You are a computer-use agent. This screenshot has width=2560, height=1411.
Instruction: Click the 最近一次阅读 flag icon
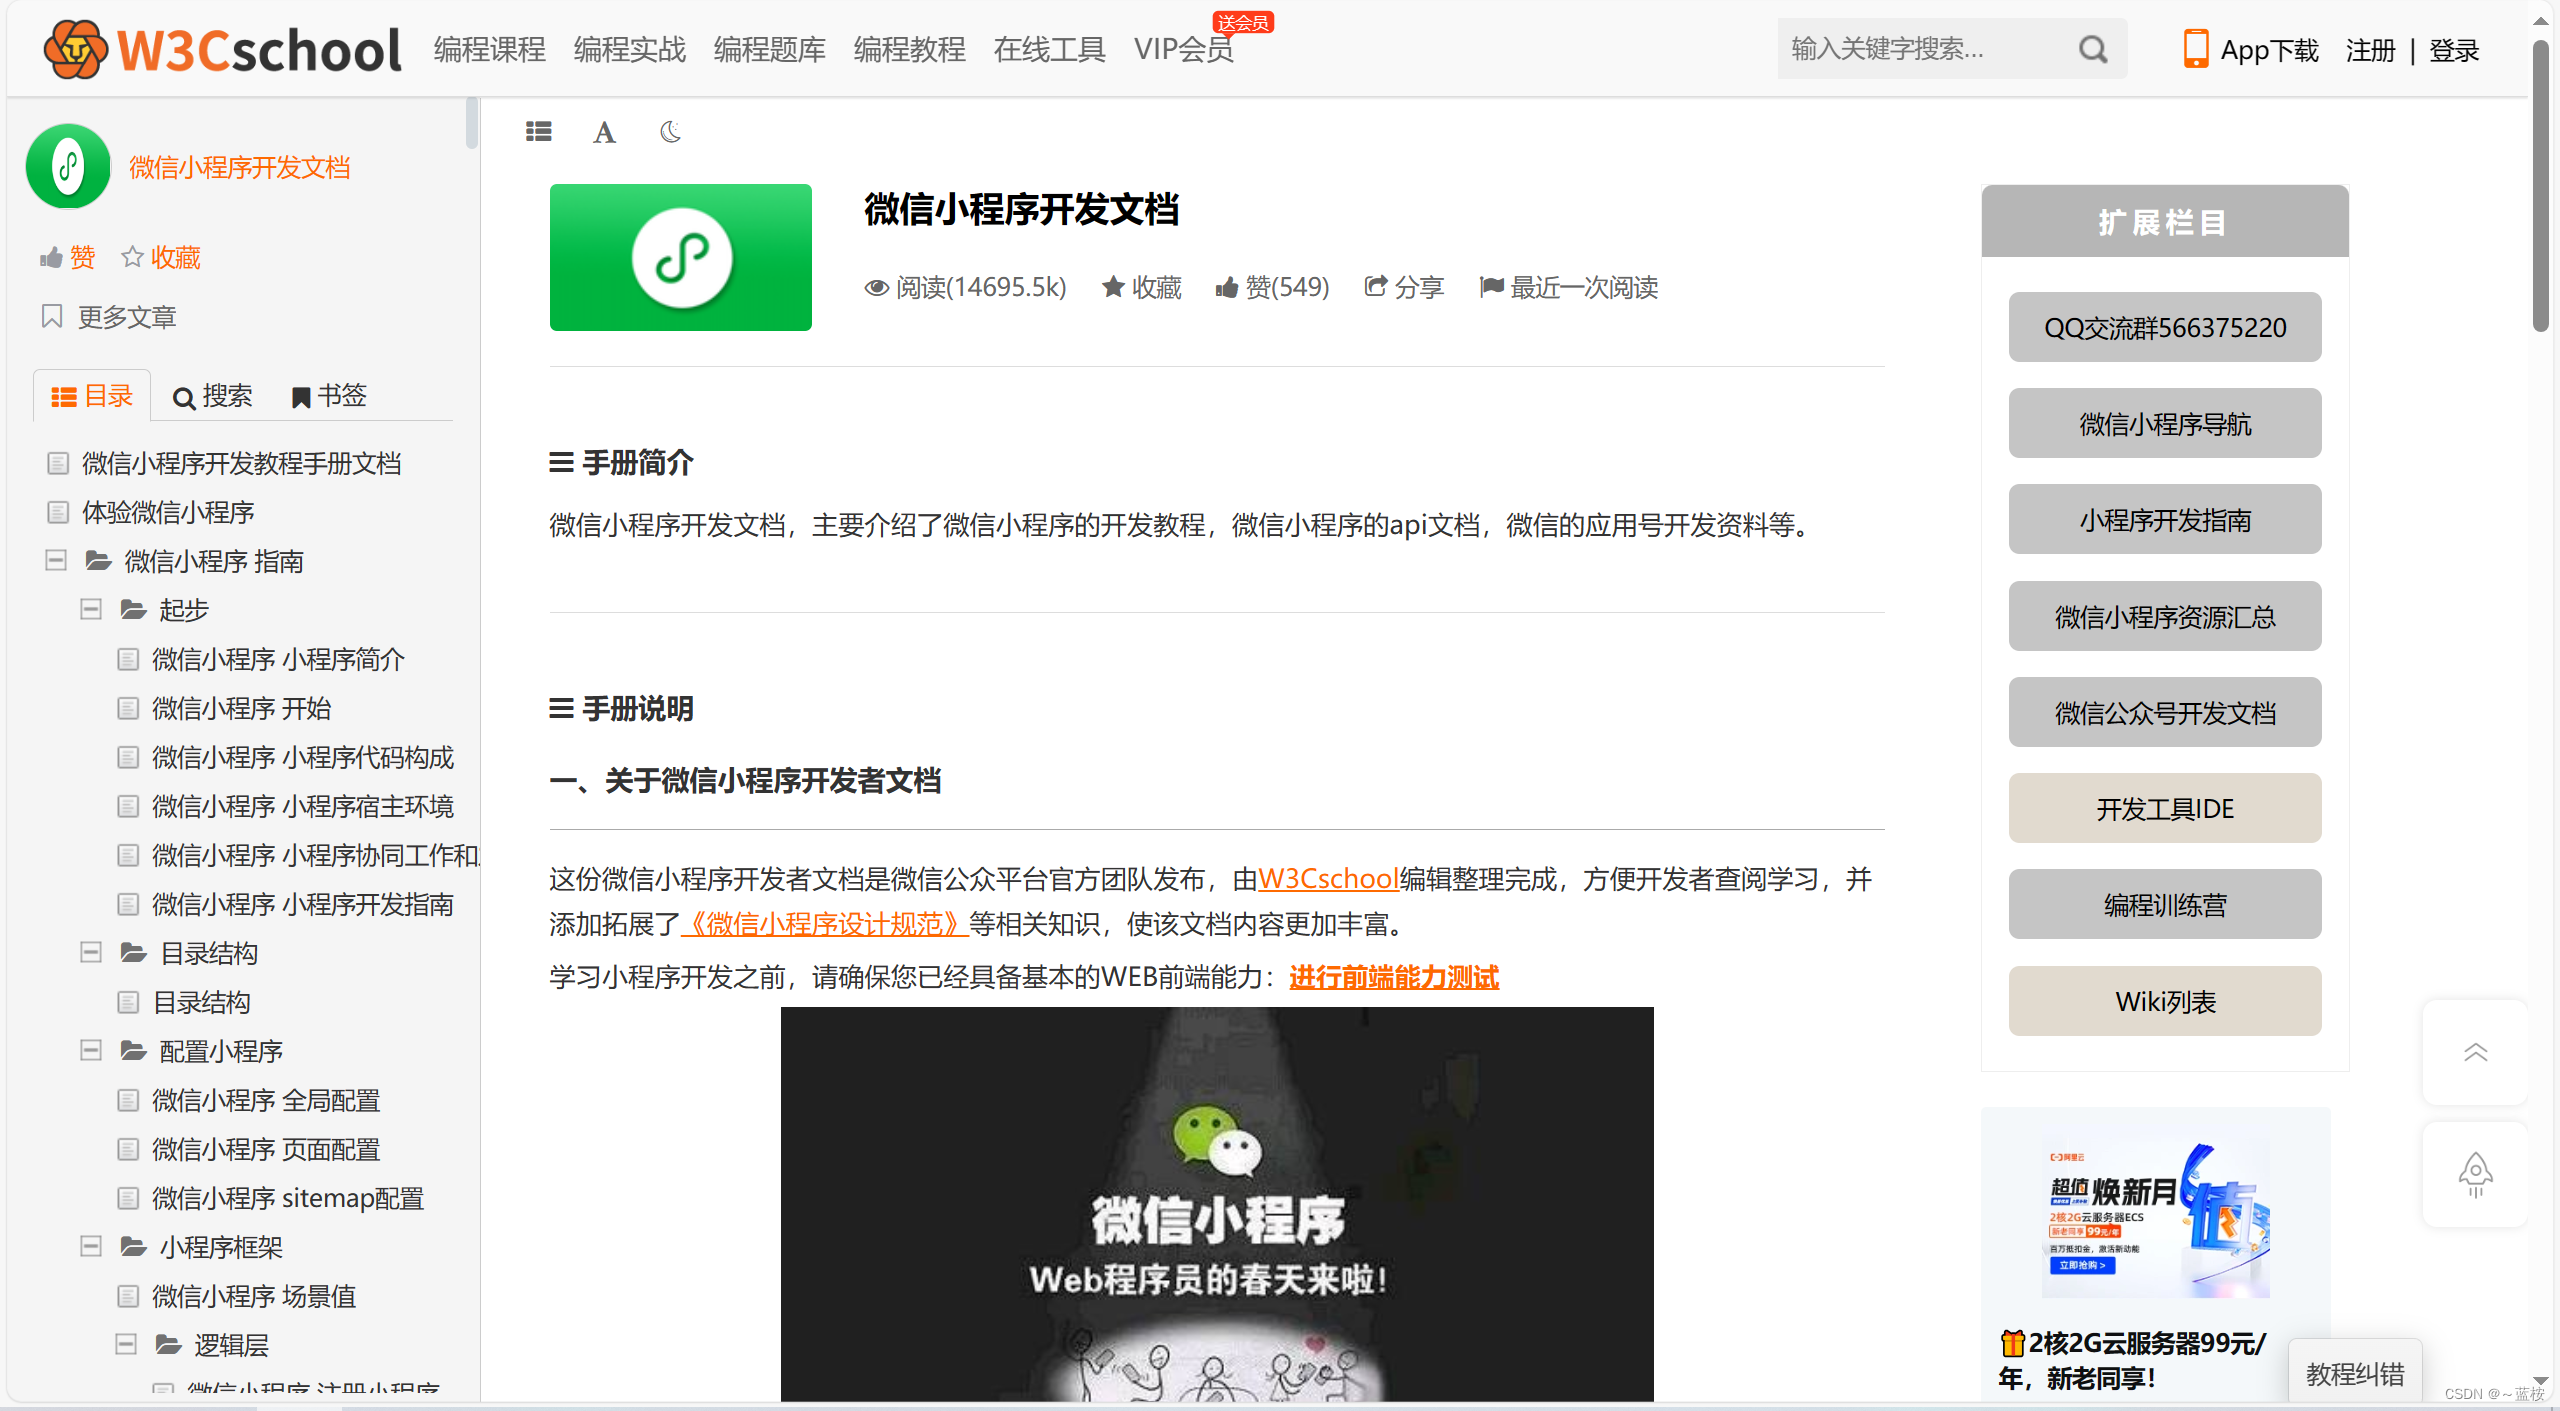click(x=1491, y=287)
